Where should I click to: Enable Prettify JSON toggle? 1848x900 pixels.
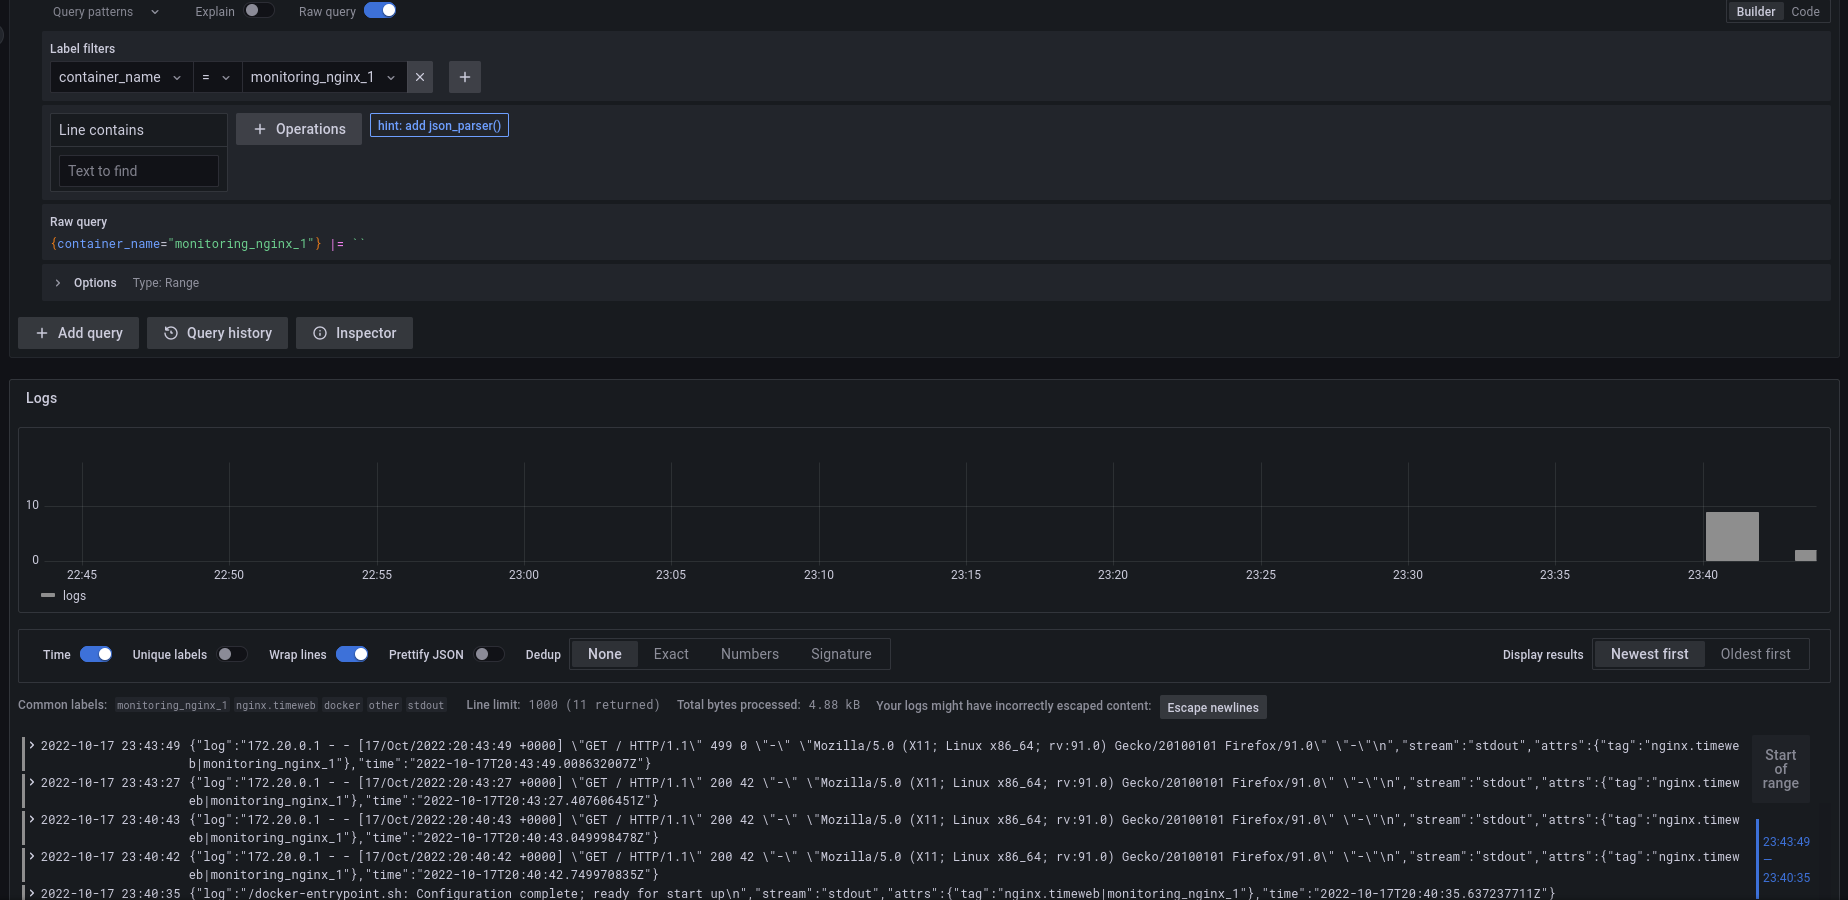[488, 654]
